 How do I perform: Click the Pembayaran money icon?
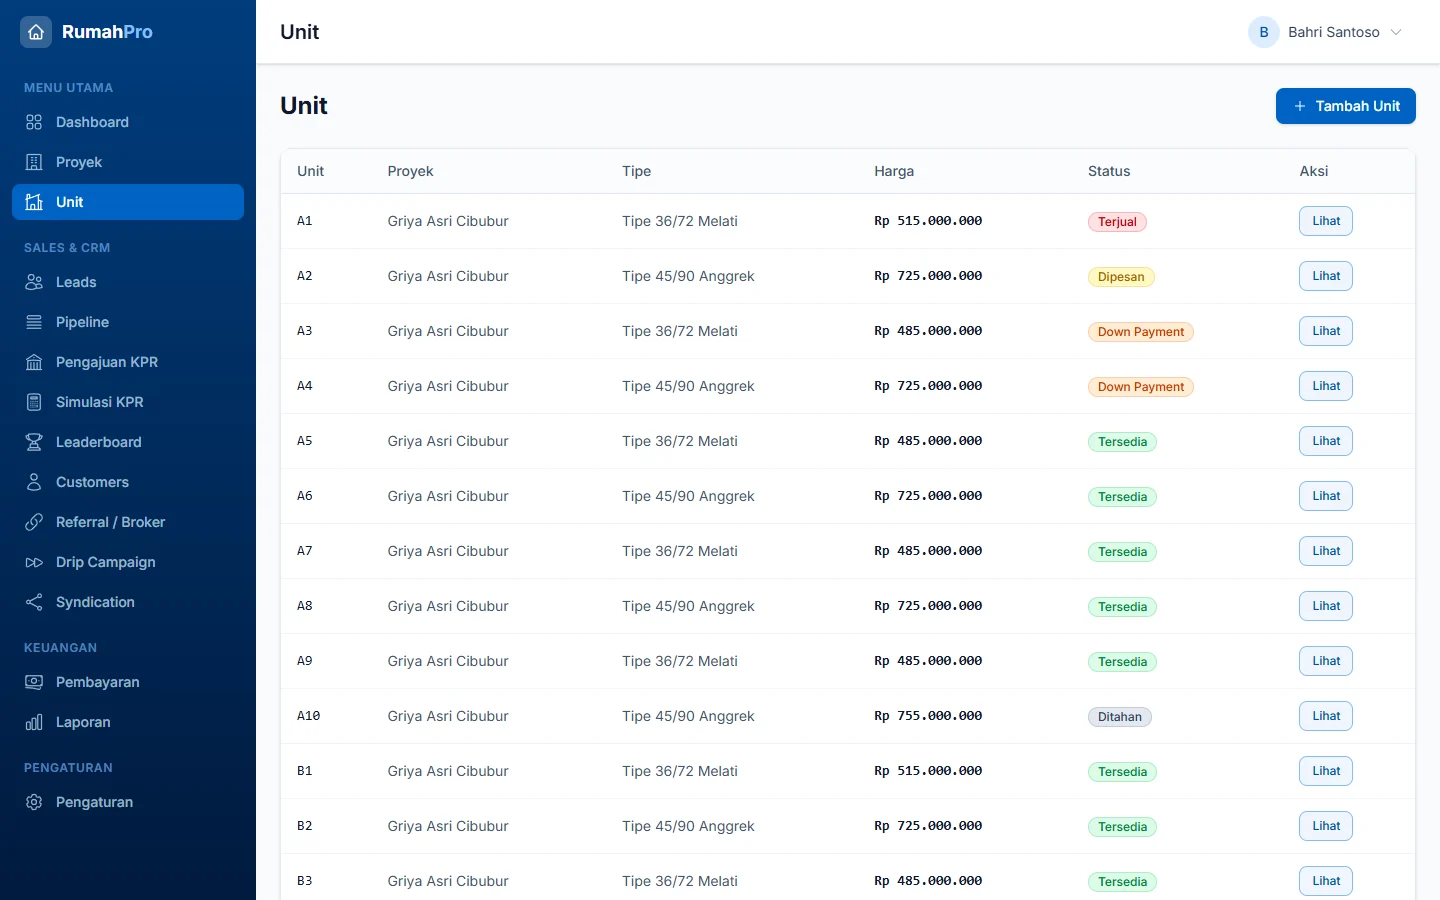[34, 682]
